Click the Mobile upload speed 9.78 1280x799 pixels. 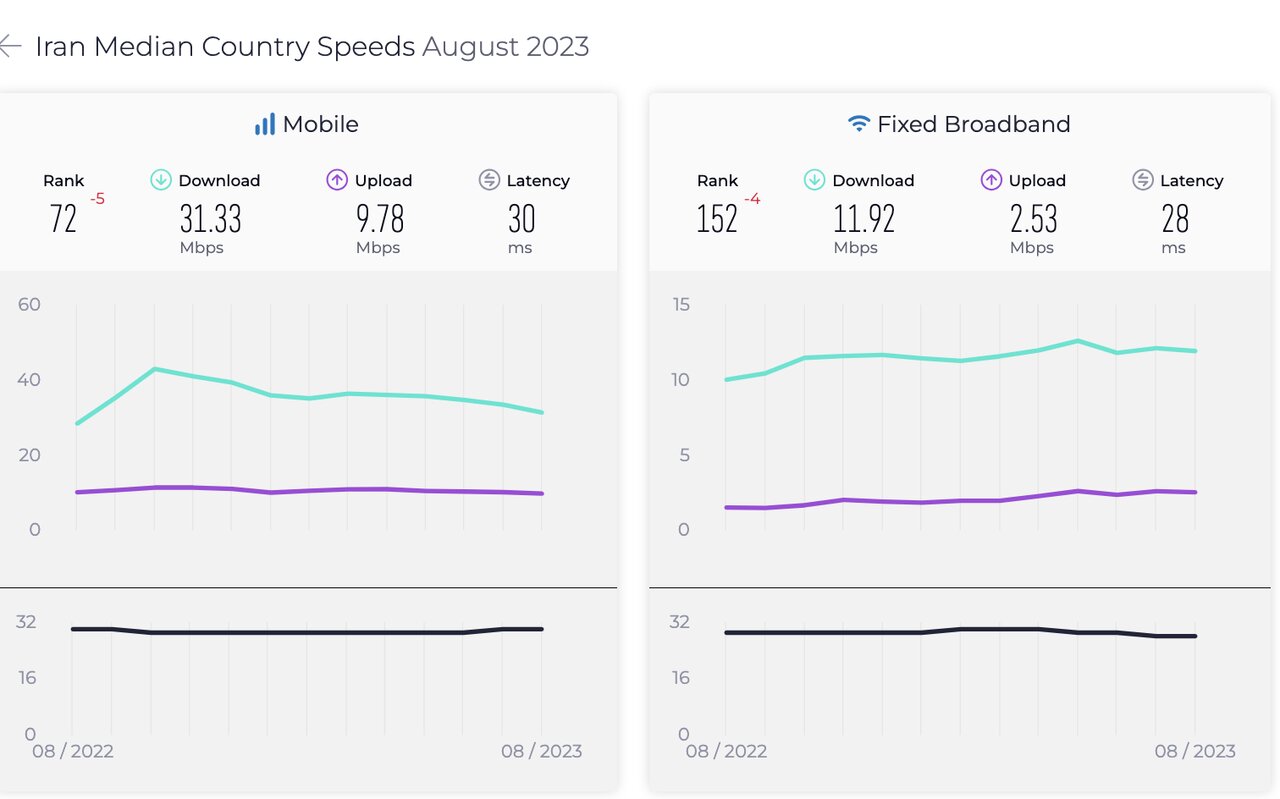(x=380, y=218)
